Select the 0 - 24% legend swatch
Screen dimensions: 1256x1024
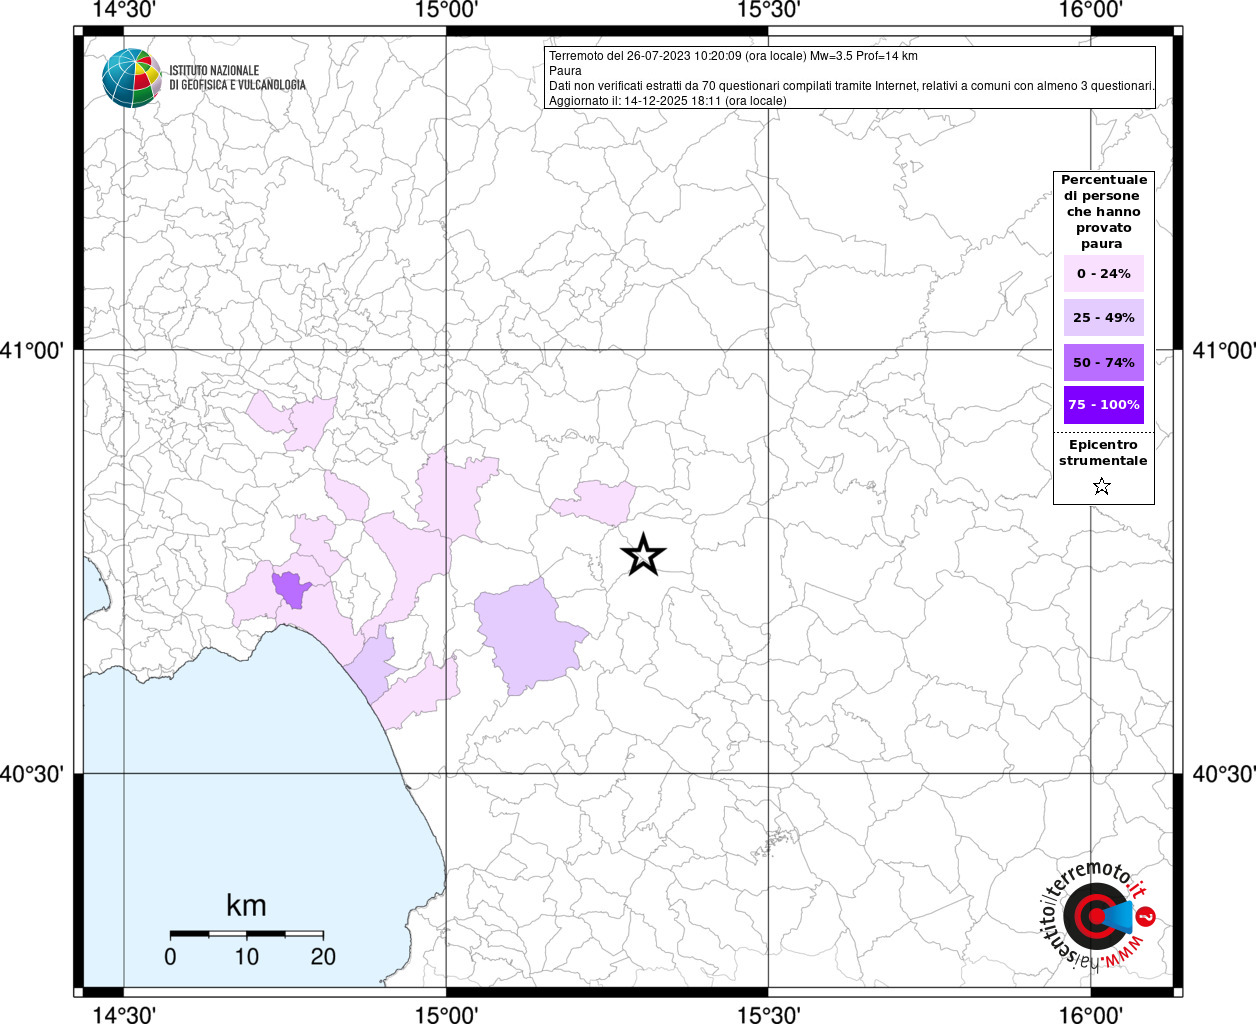coord(1104,274)
